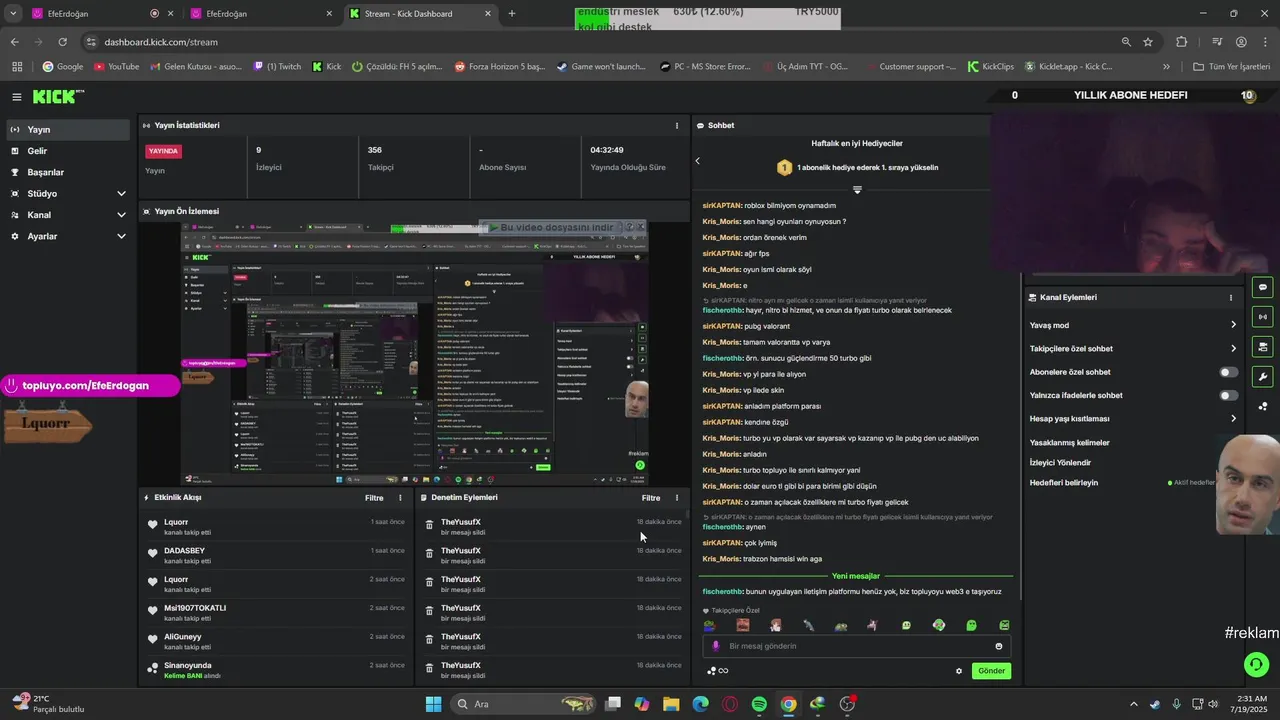Jump to Yeni mesajlar in chat
The height and width of the screenshot is (720, 1280).
click(856, 576)
